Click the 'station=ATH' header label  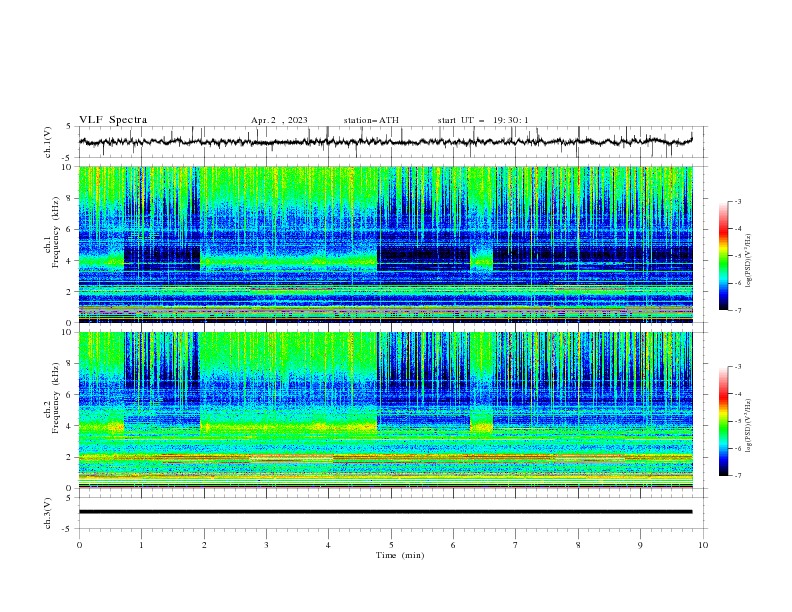pos(371,120)
